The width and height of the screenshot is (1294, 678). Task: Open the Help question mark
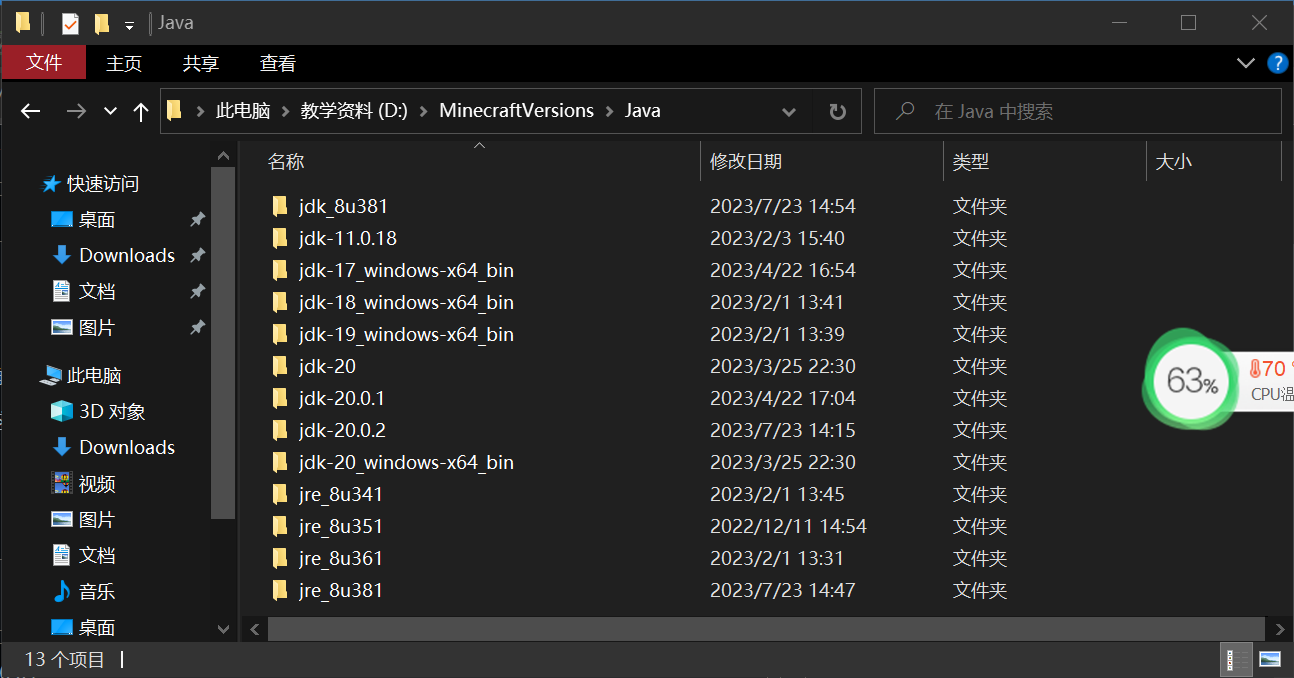point(1277,63)
